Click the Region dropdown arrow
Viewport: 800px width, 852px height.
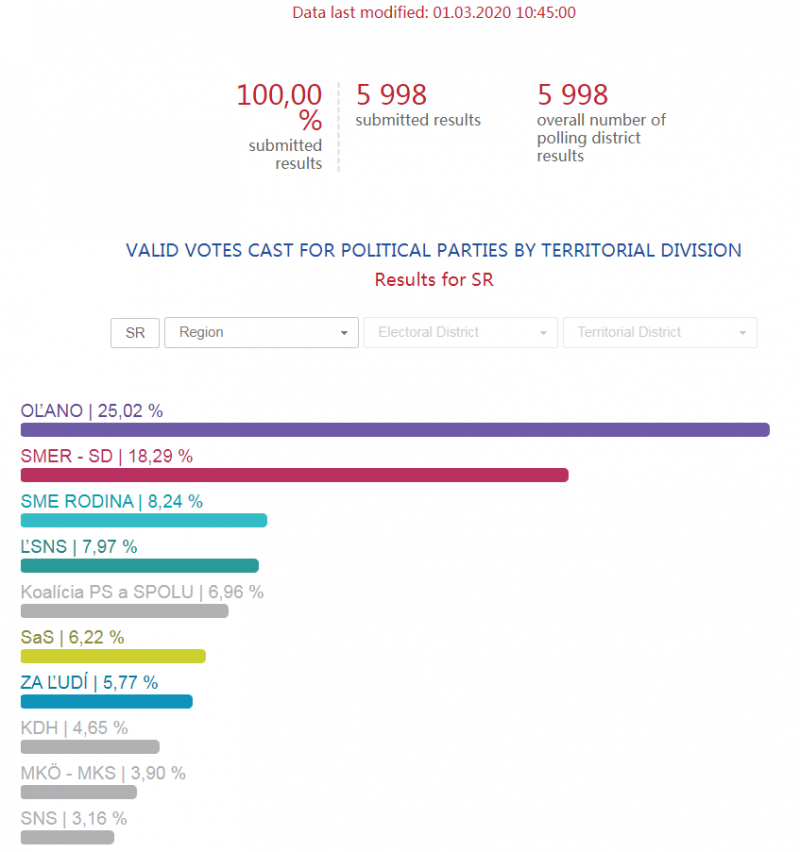(344, 333)
